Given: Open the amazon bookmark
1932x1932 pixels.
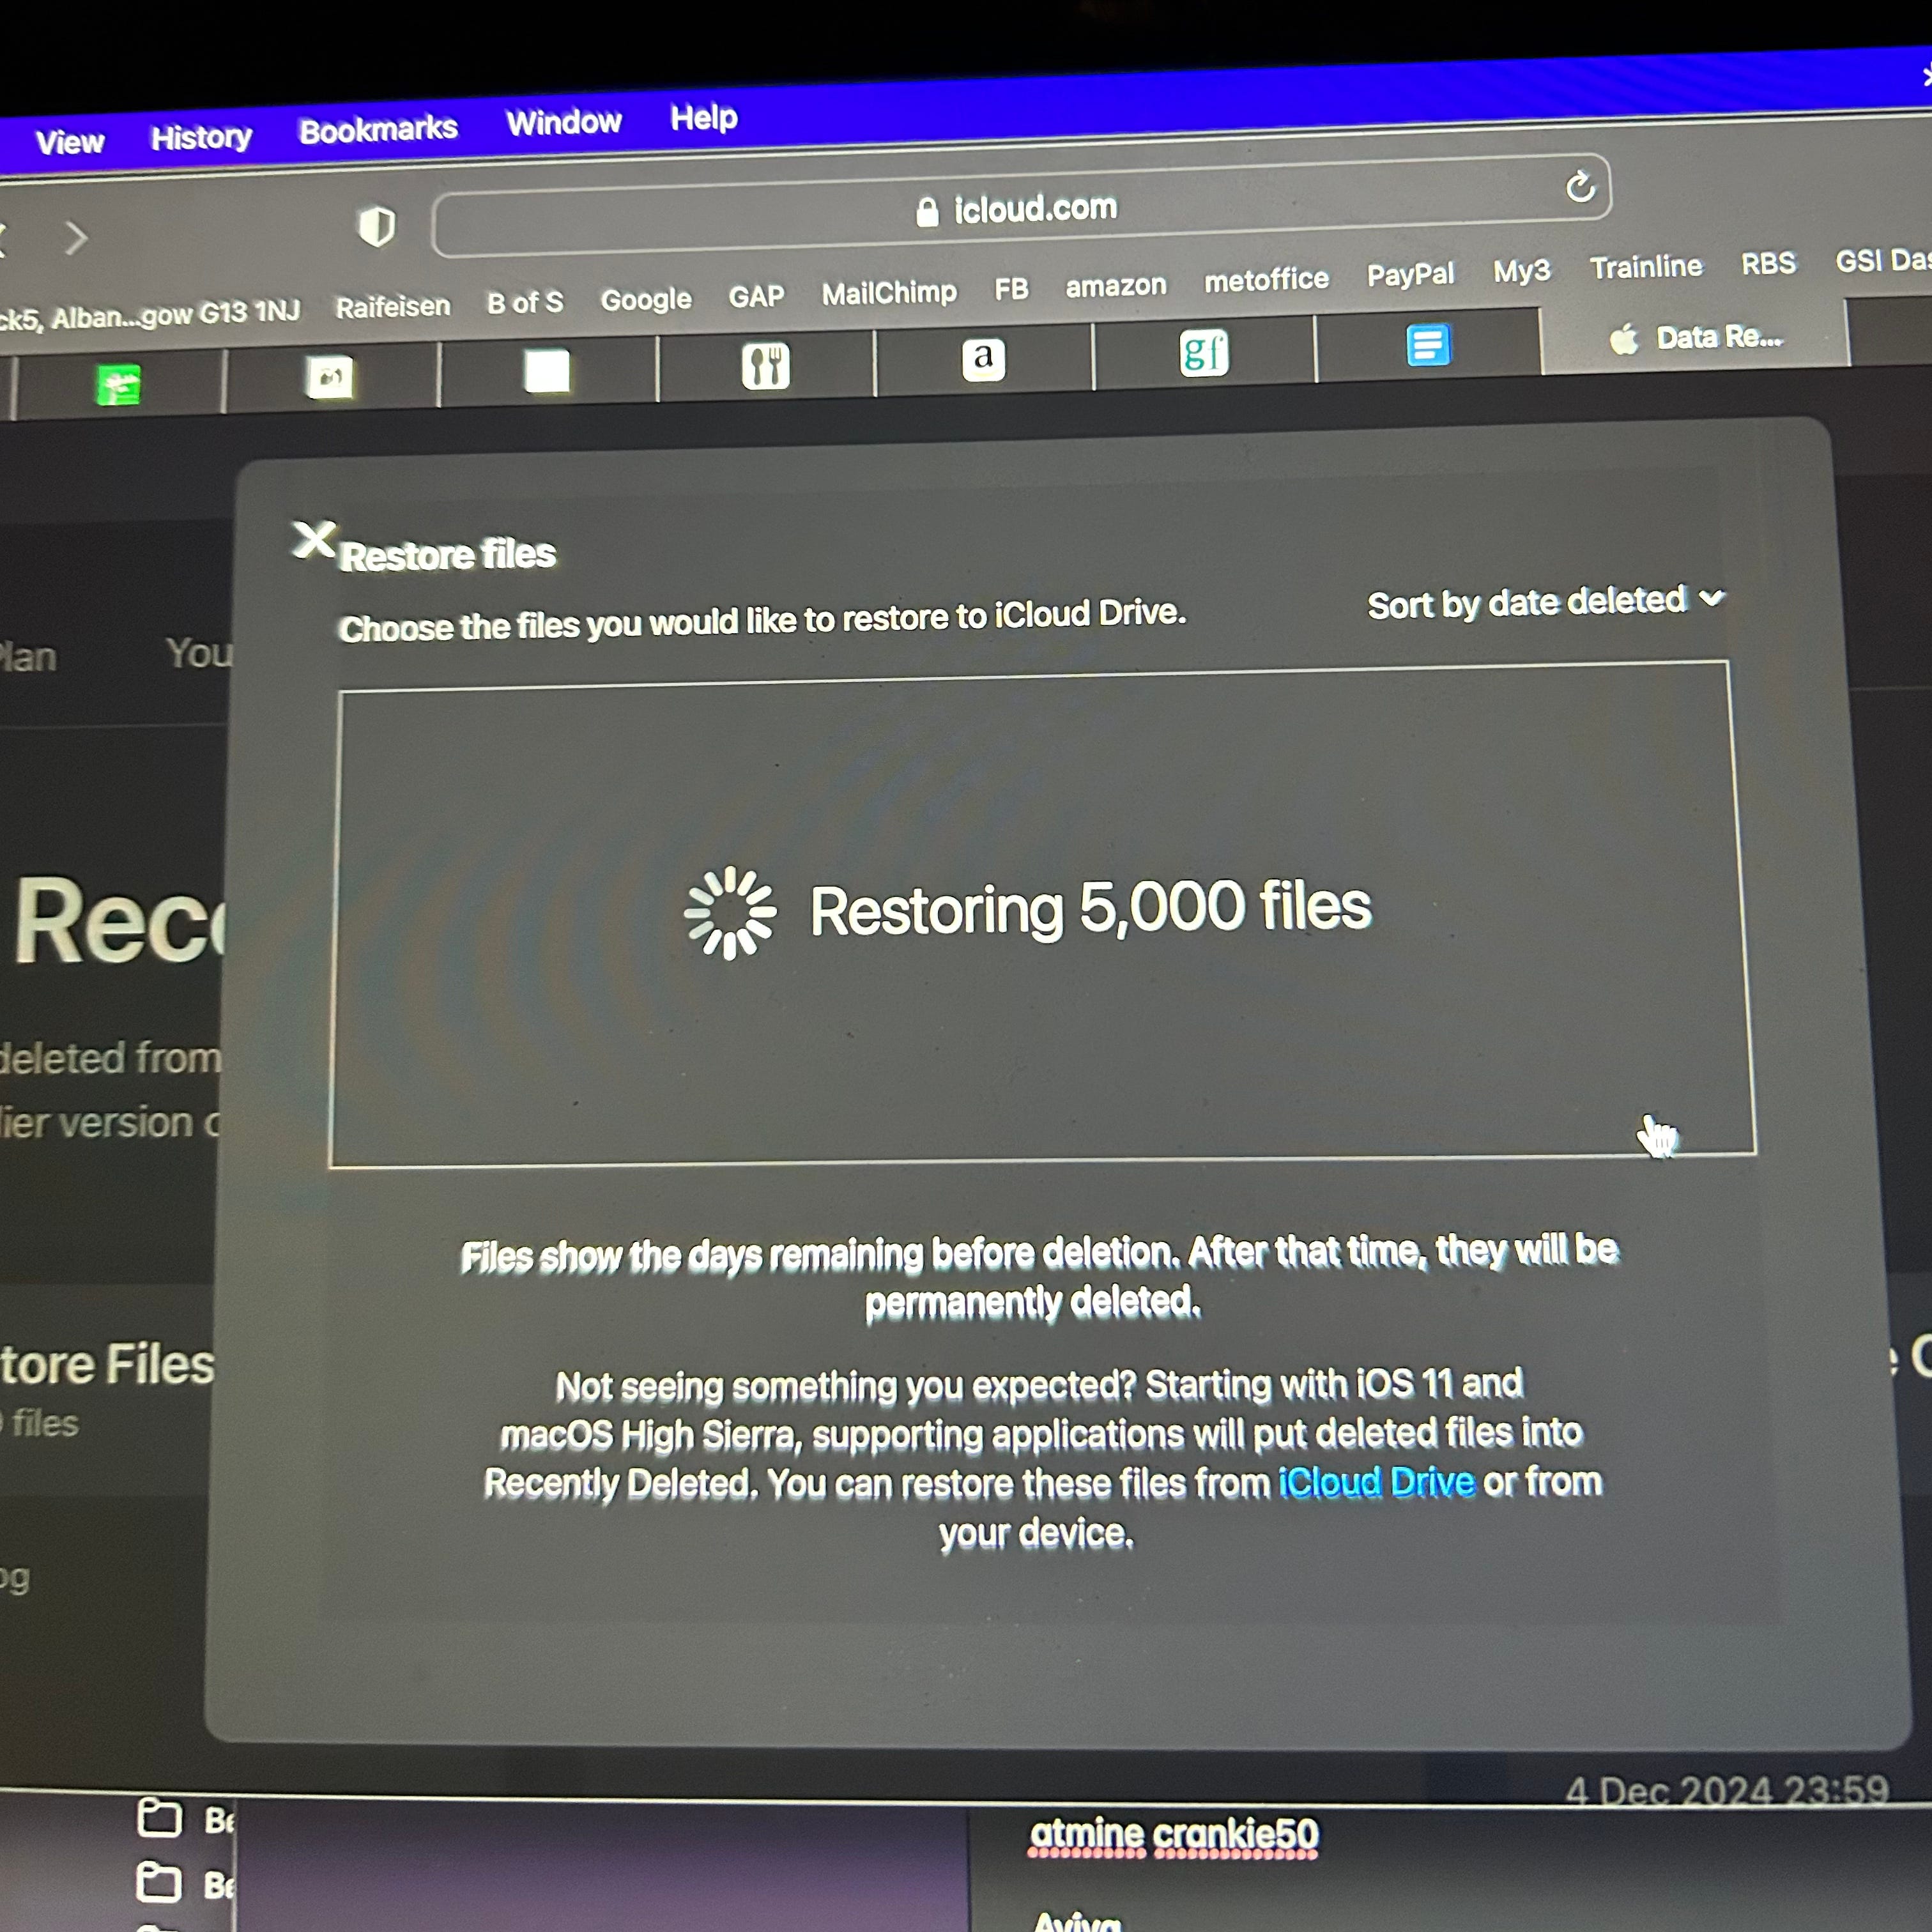Looking at the screenshot, I should point(1116,286).
